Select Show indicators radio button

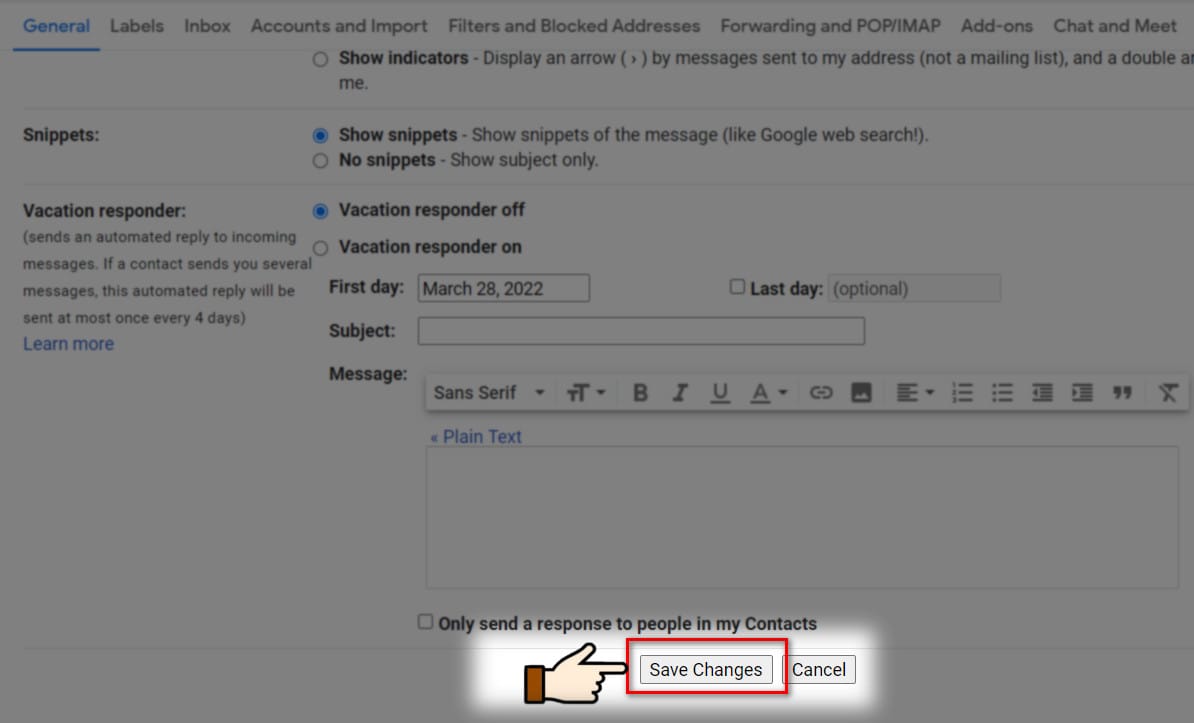click(x=321, y=59)
